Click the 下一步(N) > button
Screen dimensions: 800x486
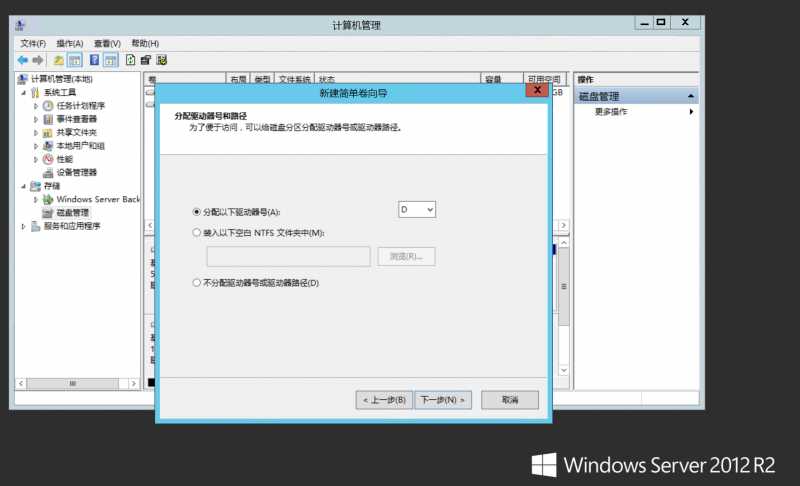coord(442,400)
